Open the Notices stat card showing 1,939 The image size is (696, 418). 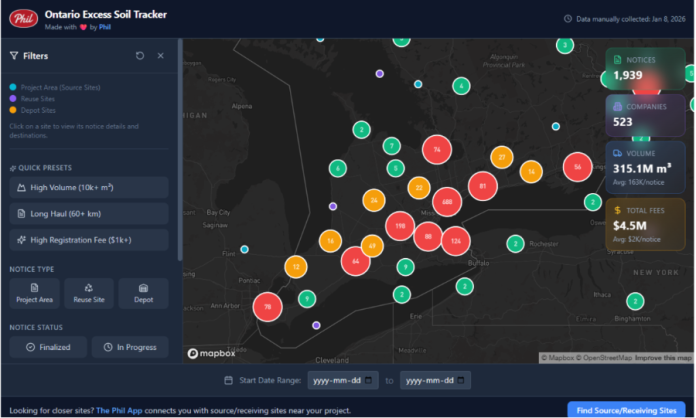(x=645, y=69)
